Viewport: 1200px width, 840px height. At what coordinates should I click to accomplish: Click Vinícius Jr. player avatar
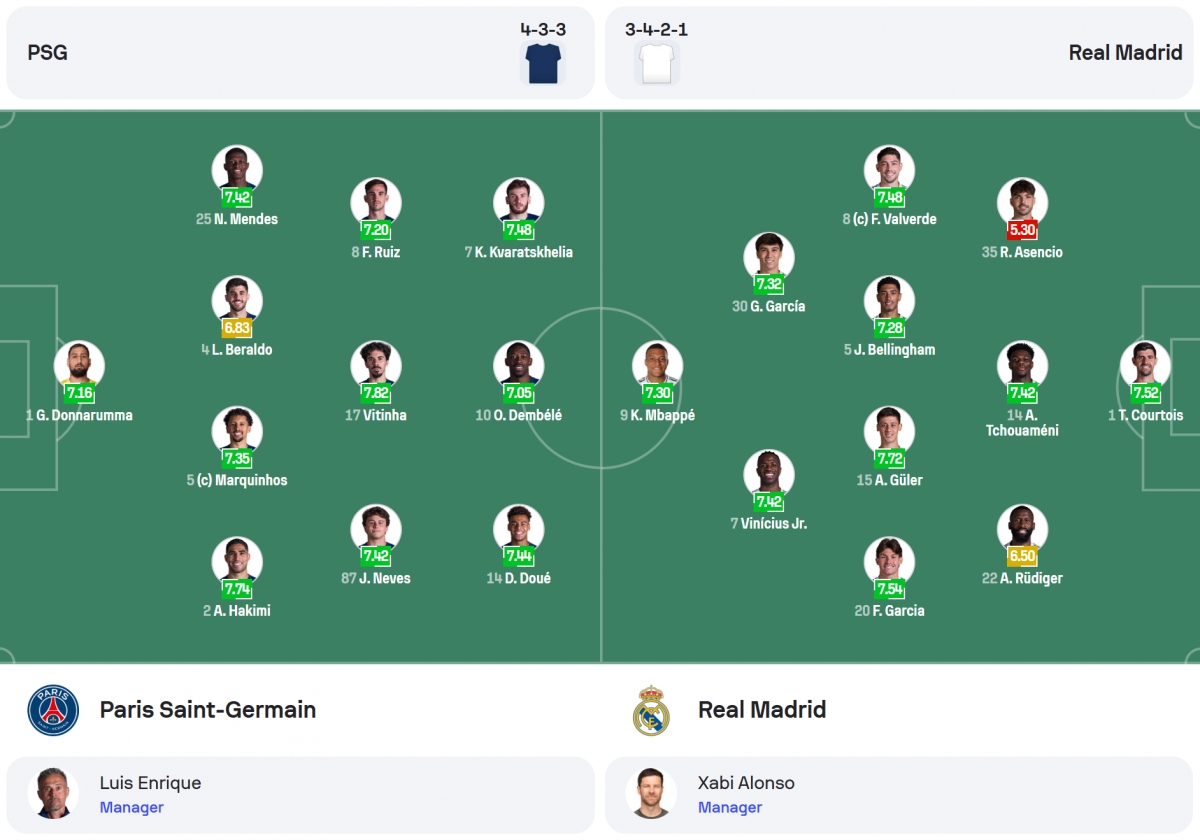click(769, 475)
